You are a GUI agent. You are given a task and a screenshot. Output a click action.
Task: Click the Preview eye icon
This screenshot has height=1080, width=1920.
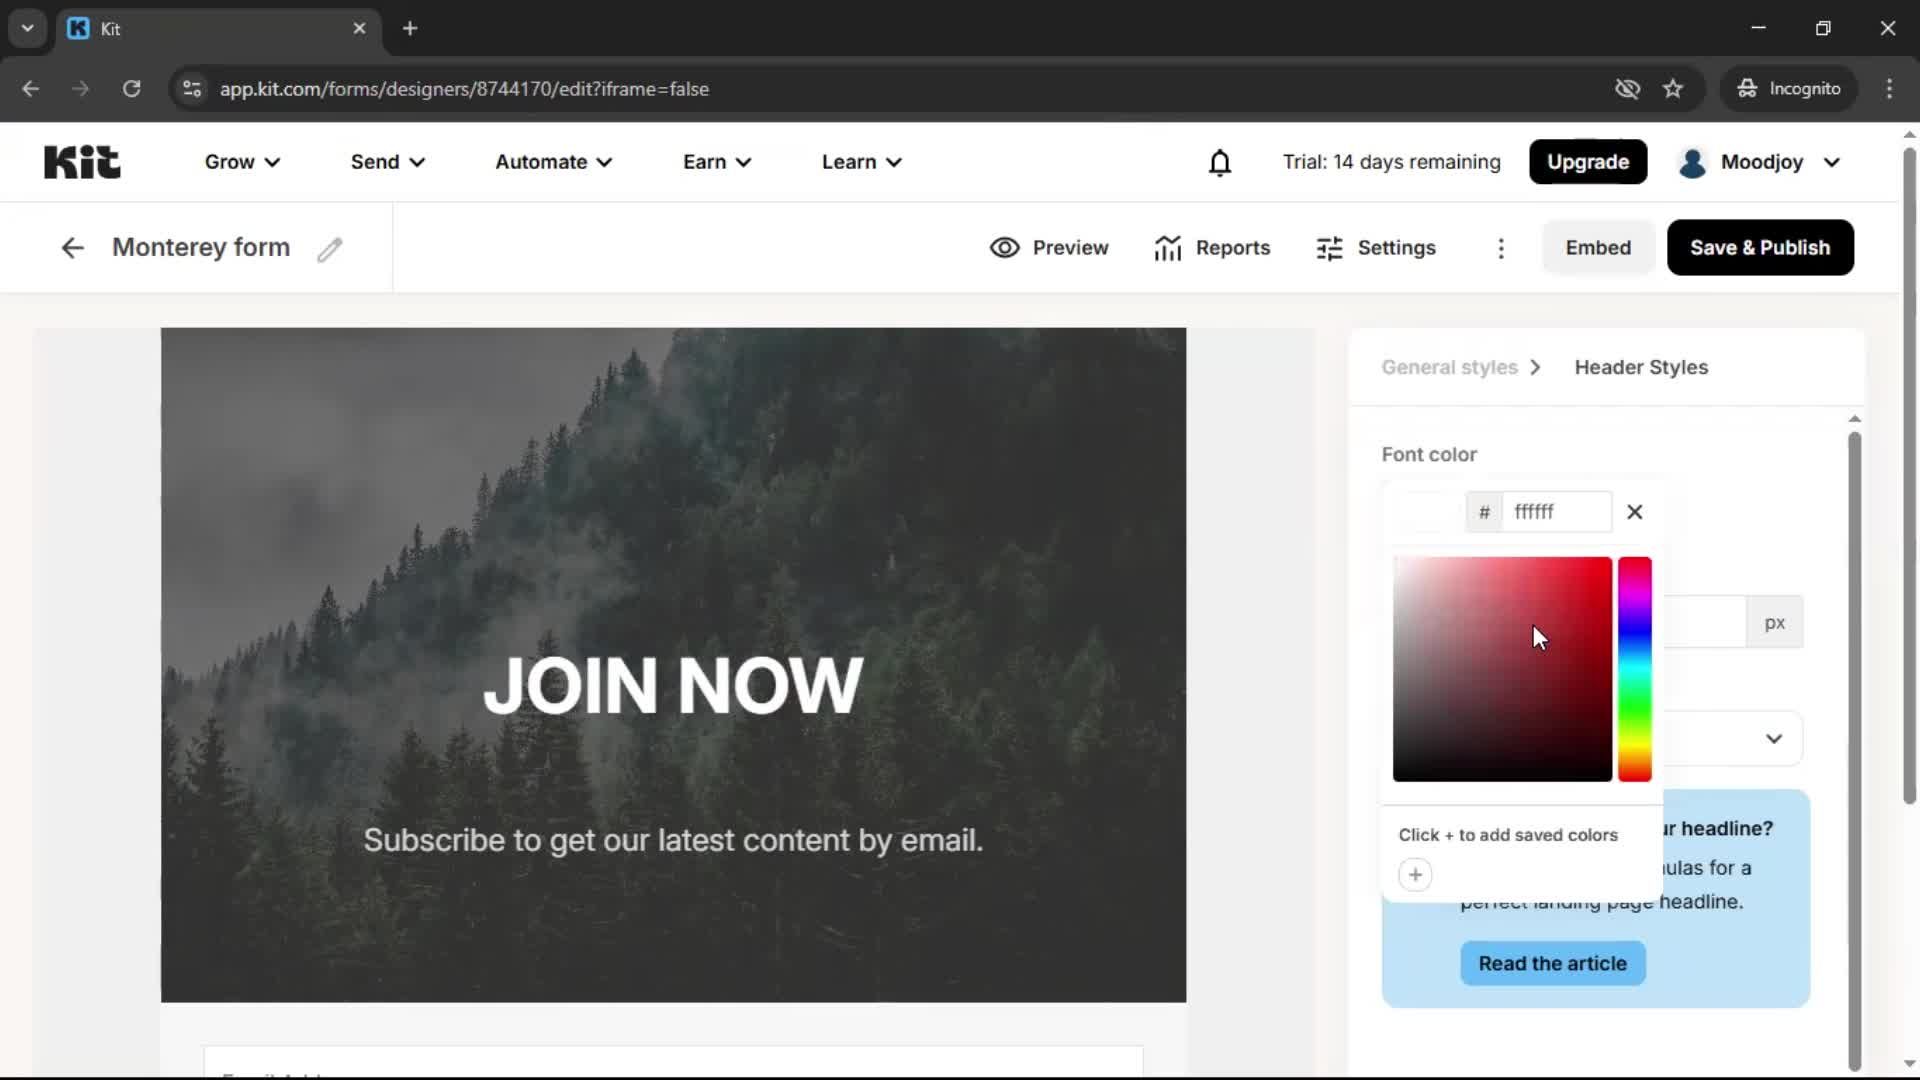tap(1005, 247)
